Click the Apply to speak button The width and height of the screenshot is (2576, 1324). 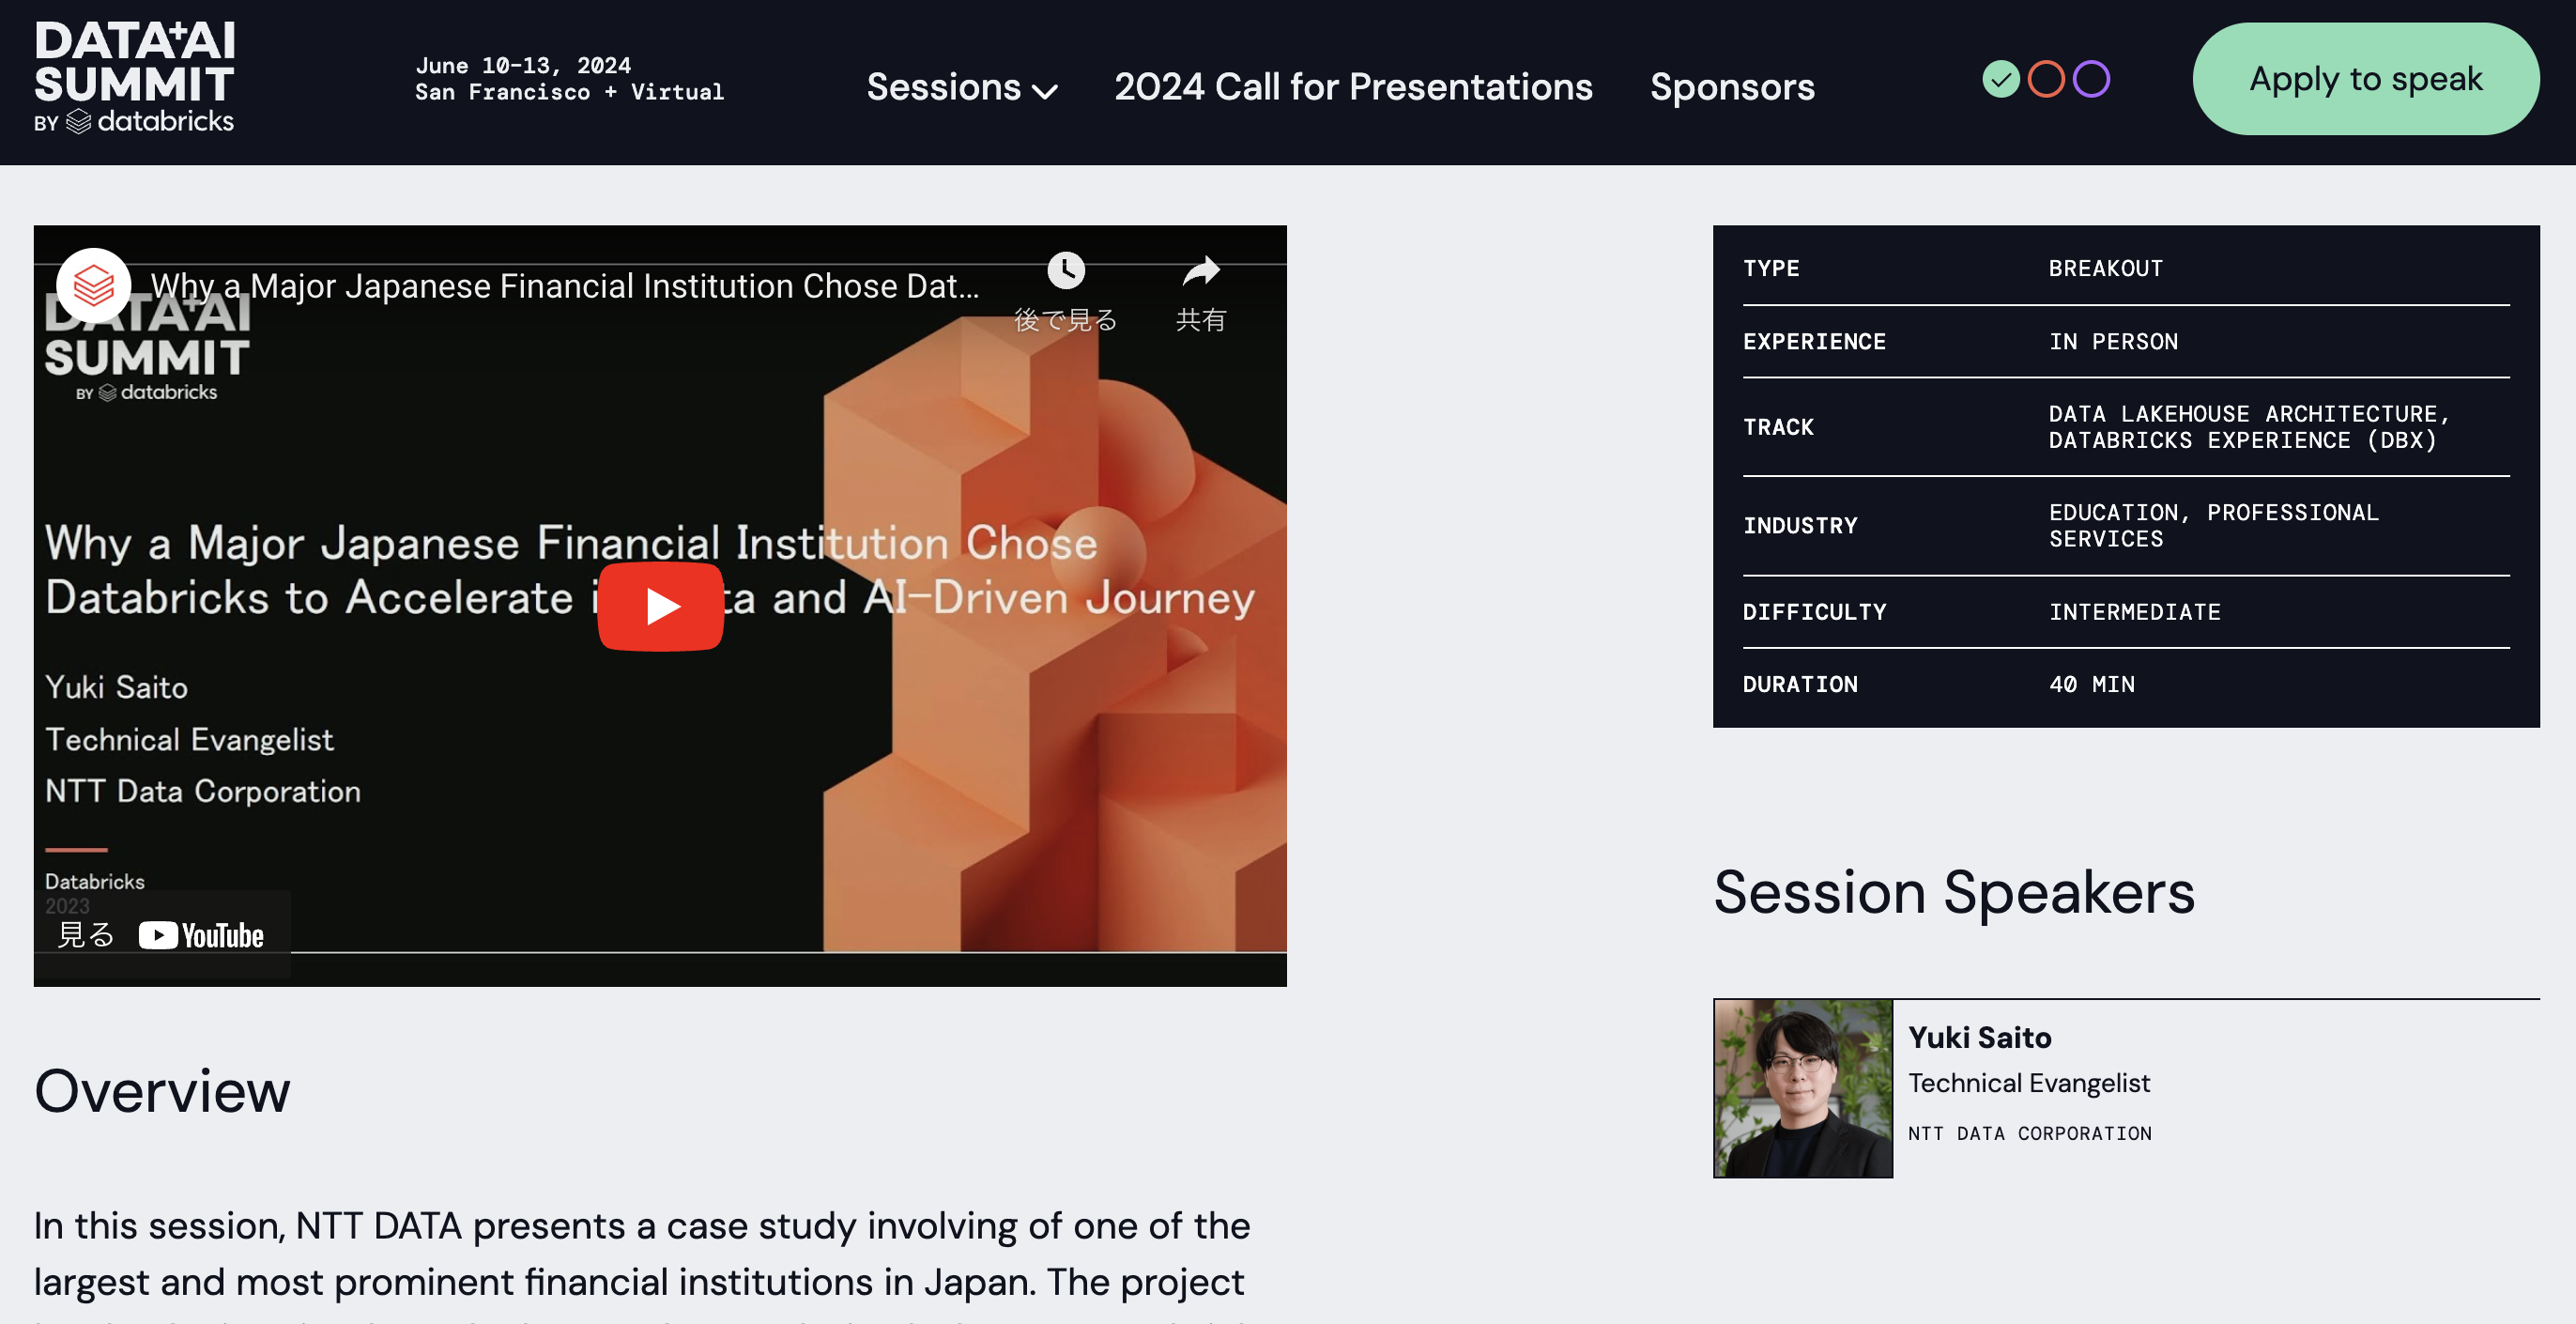pos(2365,79)
